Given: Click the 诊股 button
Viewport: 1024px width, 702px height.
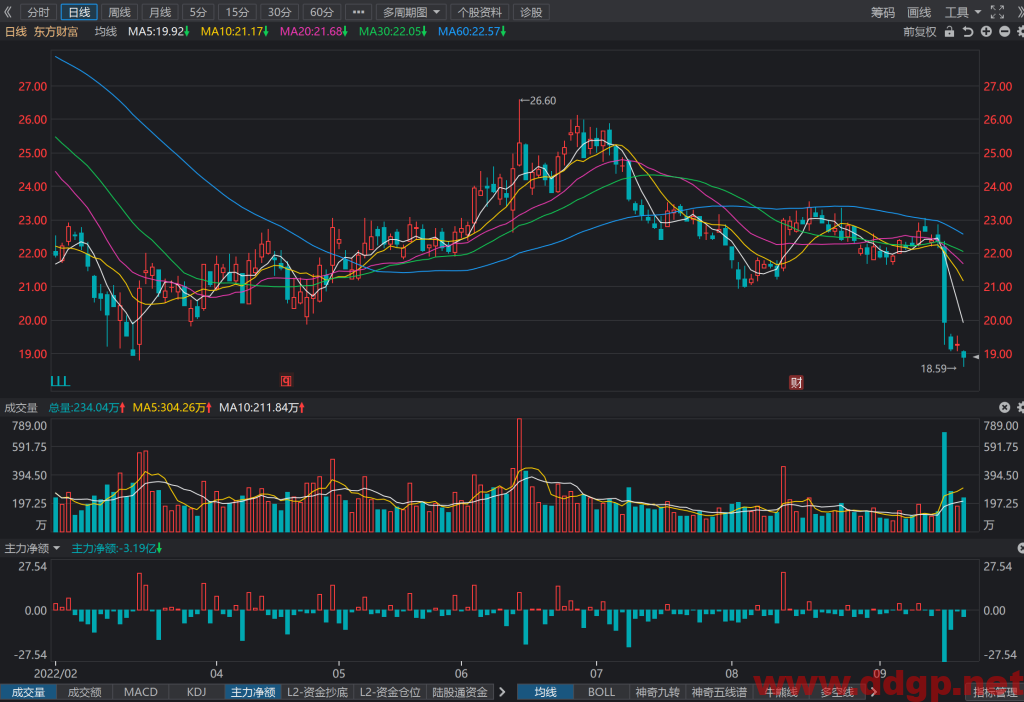Looking at the screenshot, I should click(x=531, y=12).
